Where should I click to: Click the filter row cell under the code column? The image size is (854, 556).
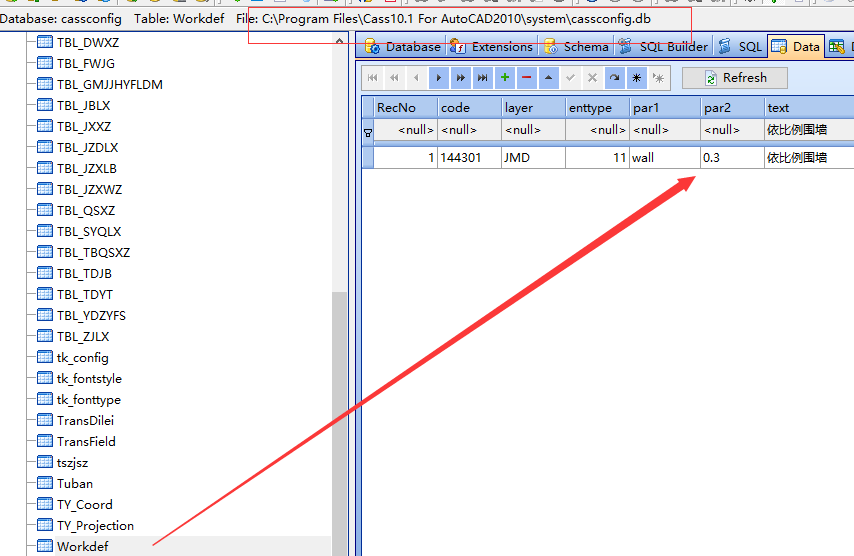pyautogui.click(x=468, y=130)
